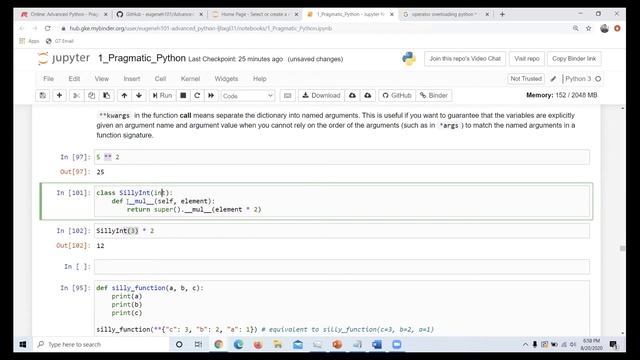The width and height of the screenshot is (640, 360).
Task: Switch to the GitHub browser tab
Action: click(x=160, y=14)
